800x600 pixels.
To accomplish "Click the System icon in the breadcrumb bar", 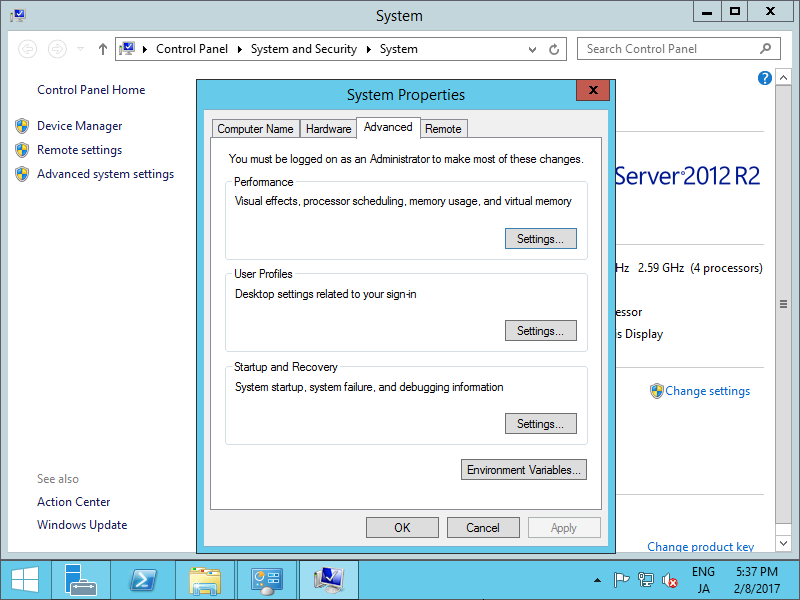I will 399,48.
